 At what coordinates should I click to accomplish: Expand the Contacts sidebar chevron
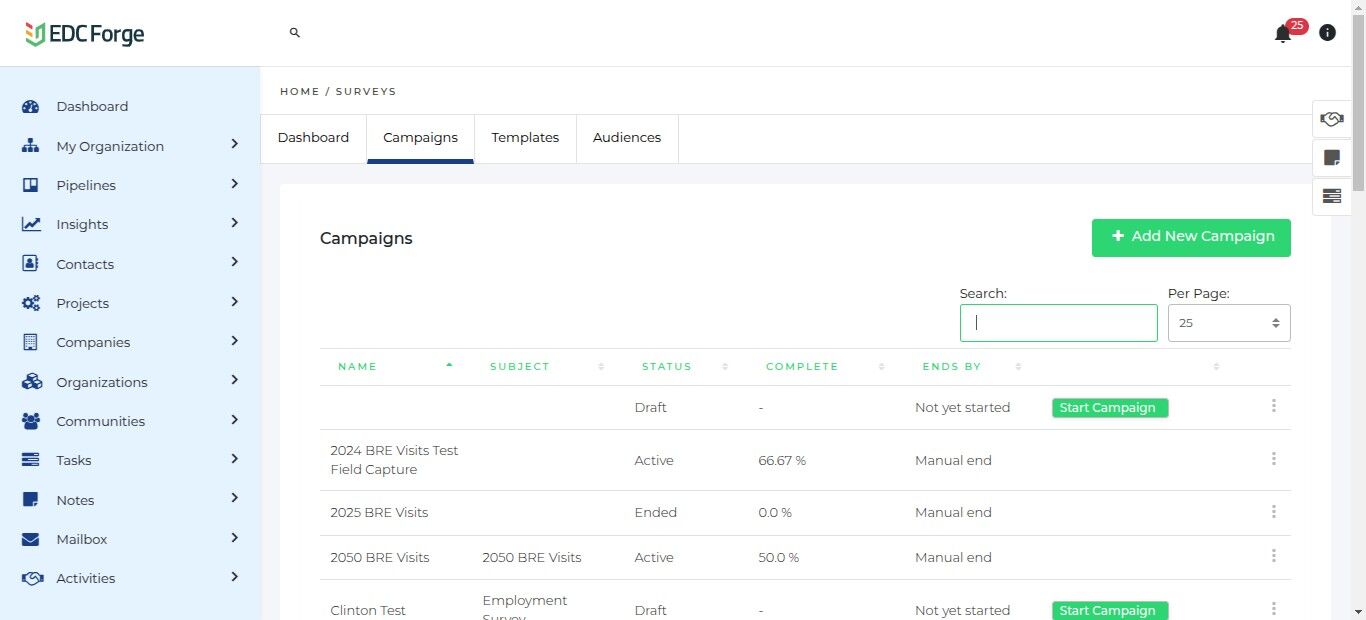[234, 263]
